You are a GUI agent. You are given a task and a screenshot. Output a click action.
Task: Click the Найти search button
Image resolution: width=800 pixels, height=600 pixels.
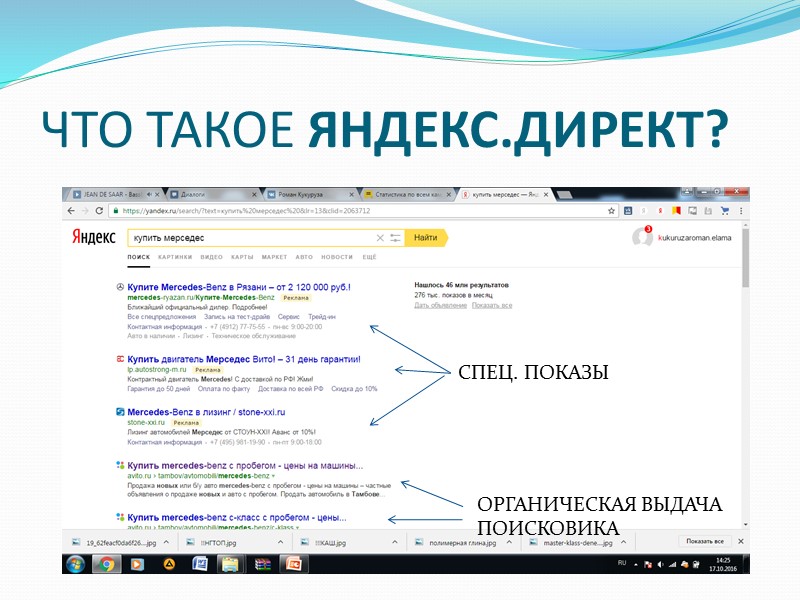click(426, 238)
